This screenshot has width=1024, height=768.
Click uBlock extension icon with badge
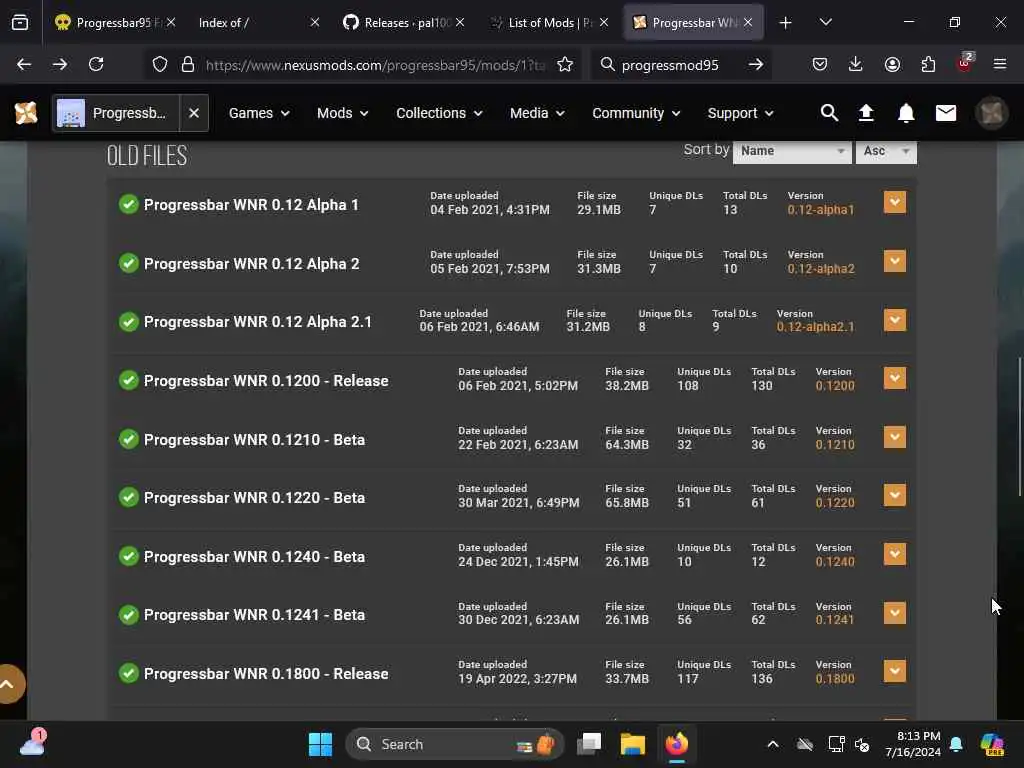coord(965,63)
